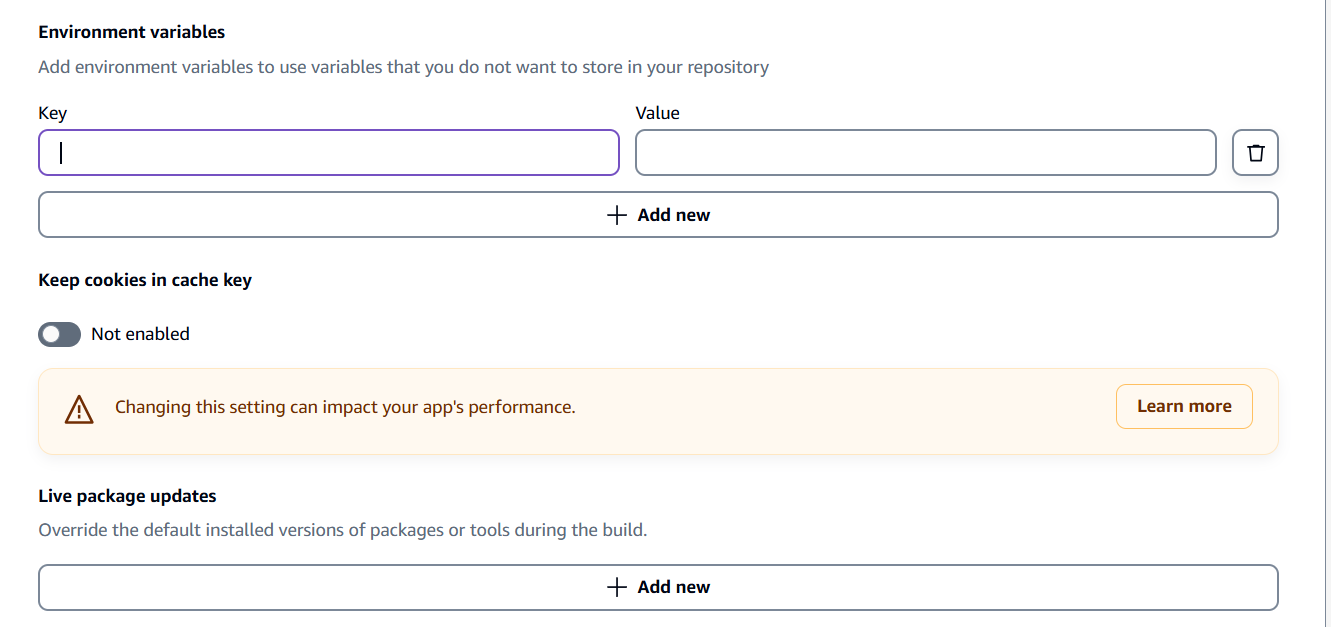Viewport: 1331px width, 627px height.
Task: Click the Not enabled label text
Action: pyautogui.click(x=140, y=333)
